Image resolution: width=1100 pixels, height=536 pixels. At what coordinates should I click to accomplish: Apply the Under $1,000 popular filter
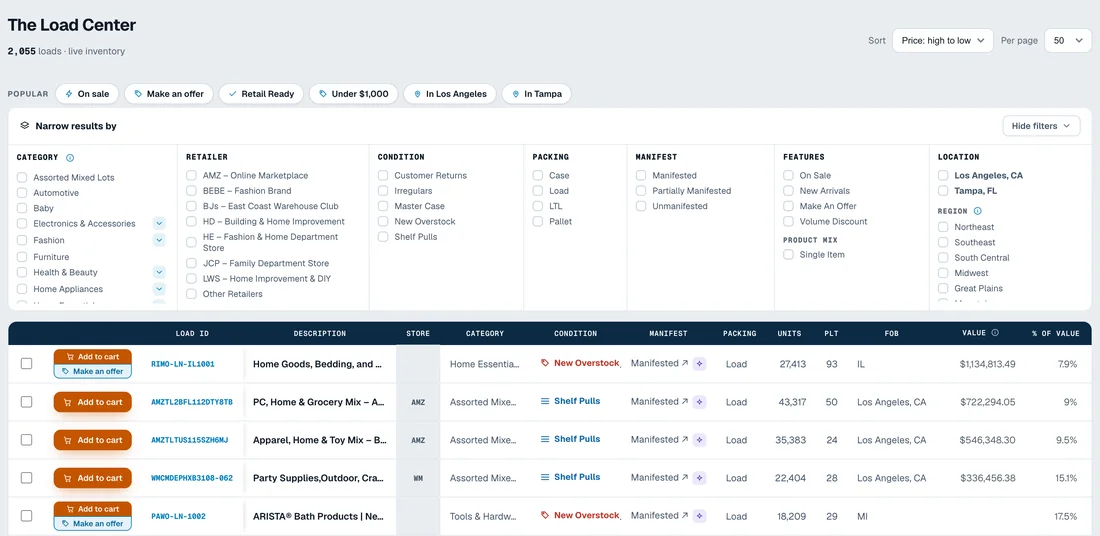pos(354,94)
